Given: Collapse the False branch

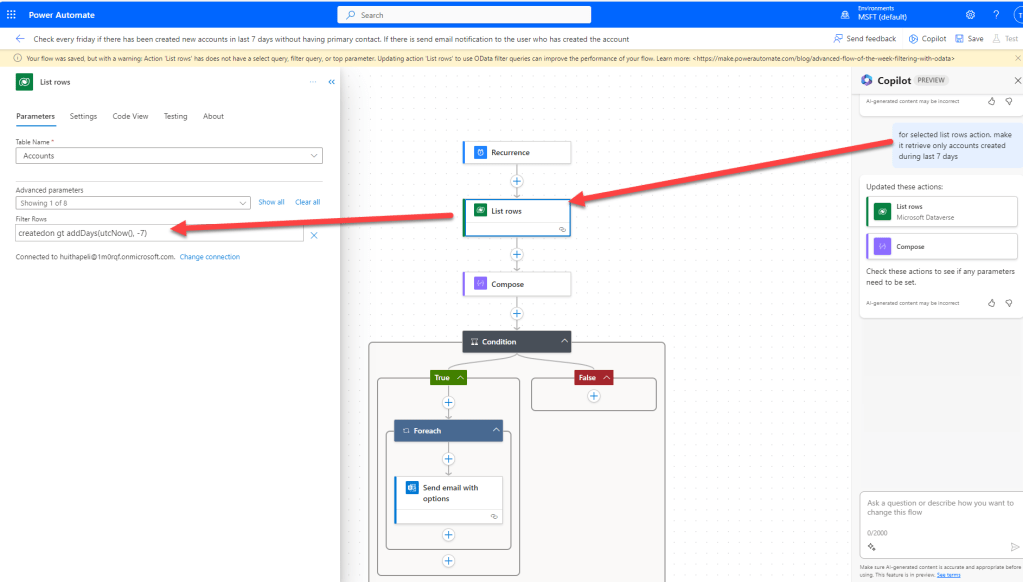Looking at the screenshot, I should 605,378.
